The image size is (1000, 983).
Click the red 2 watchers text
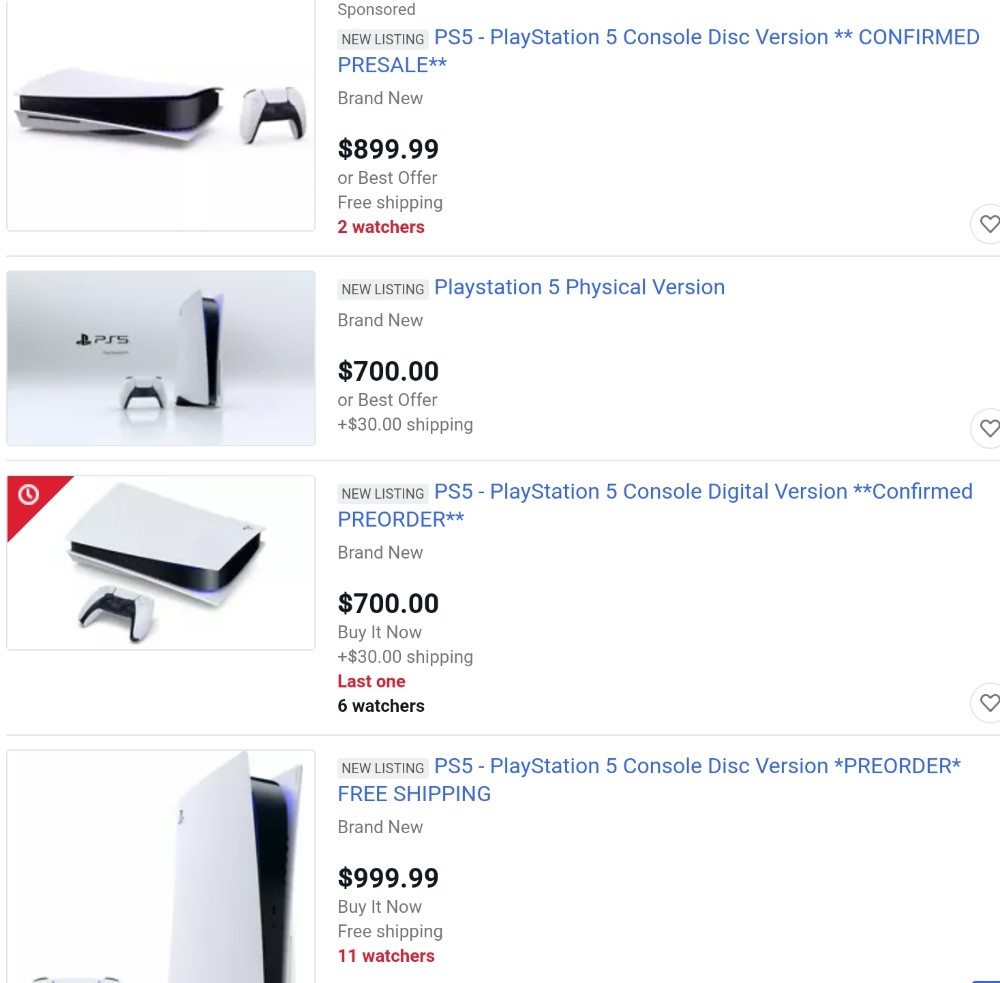(x=381, y=227)
